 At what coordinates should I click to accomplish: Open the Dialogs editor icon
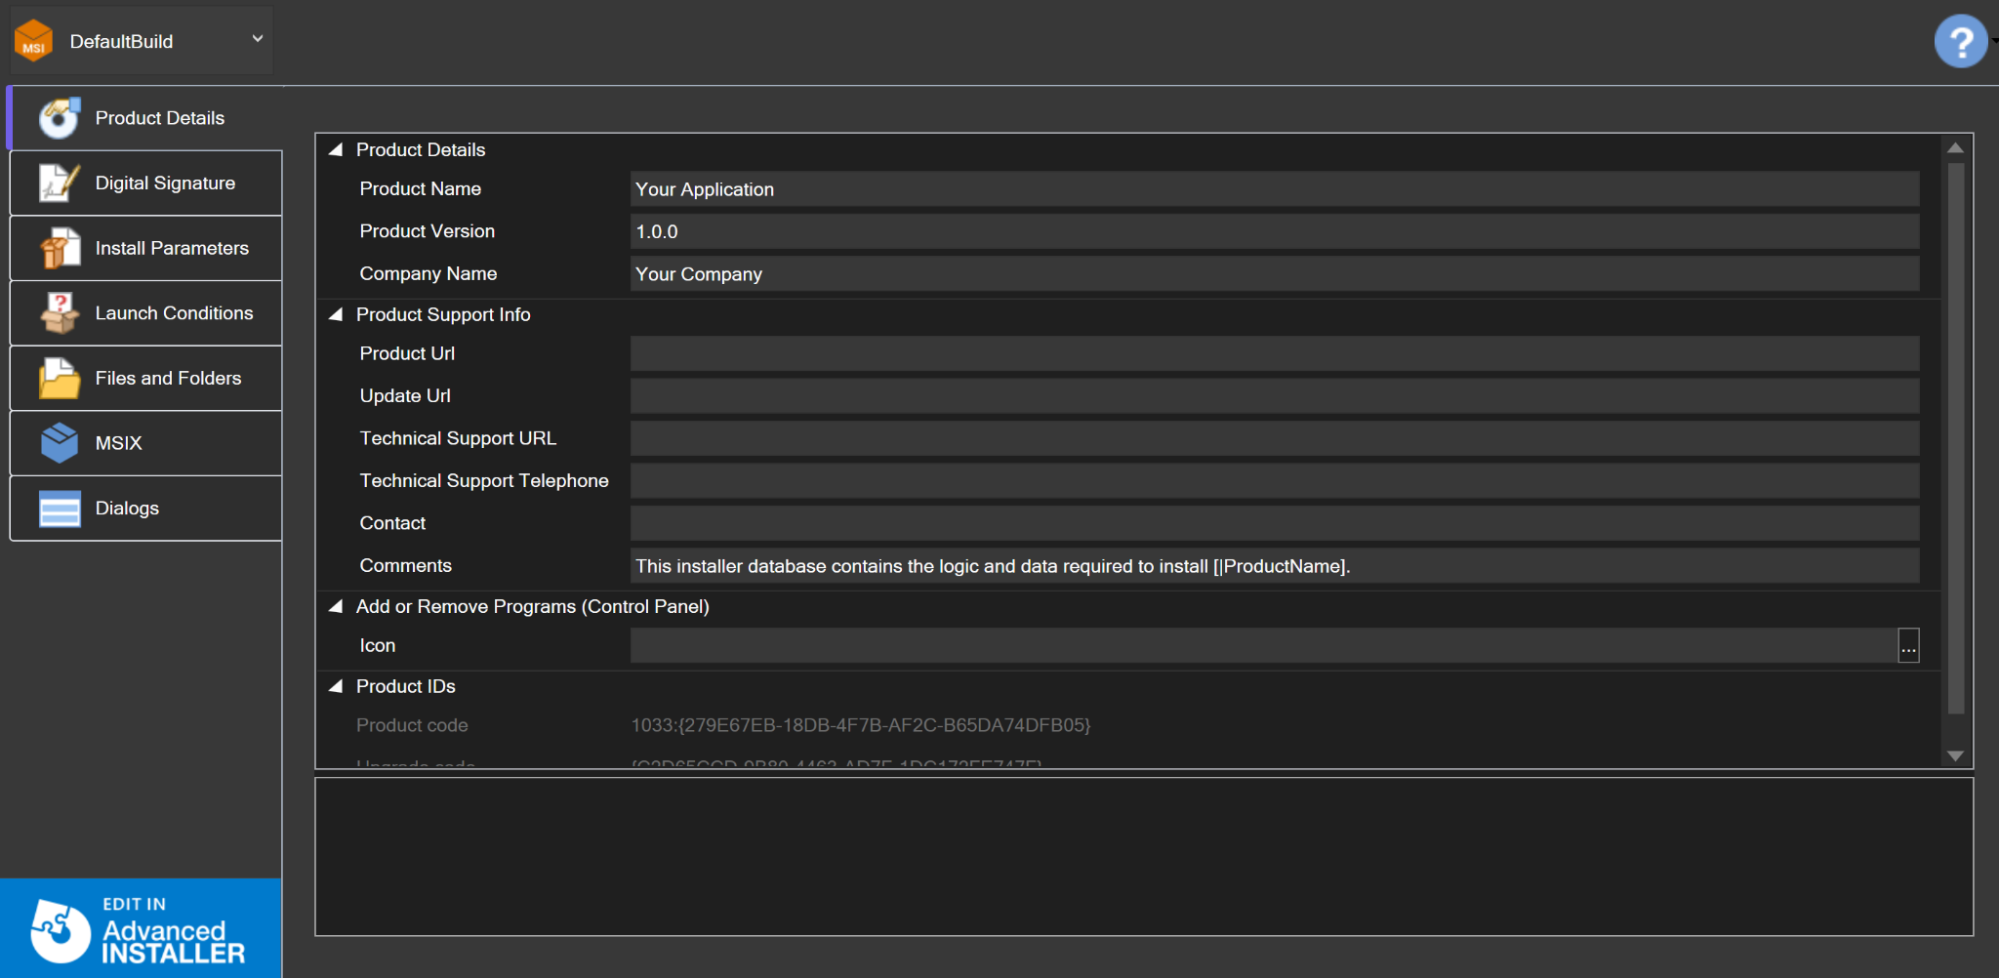tap(58, 507)
